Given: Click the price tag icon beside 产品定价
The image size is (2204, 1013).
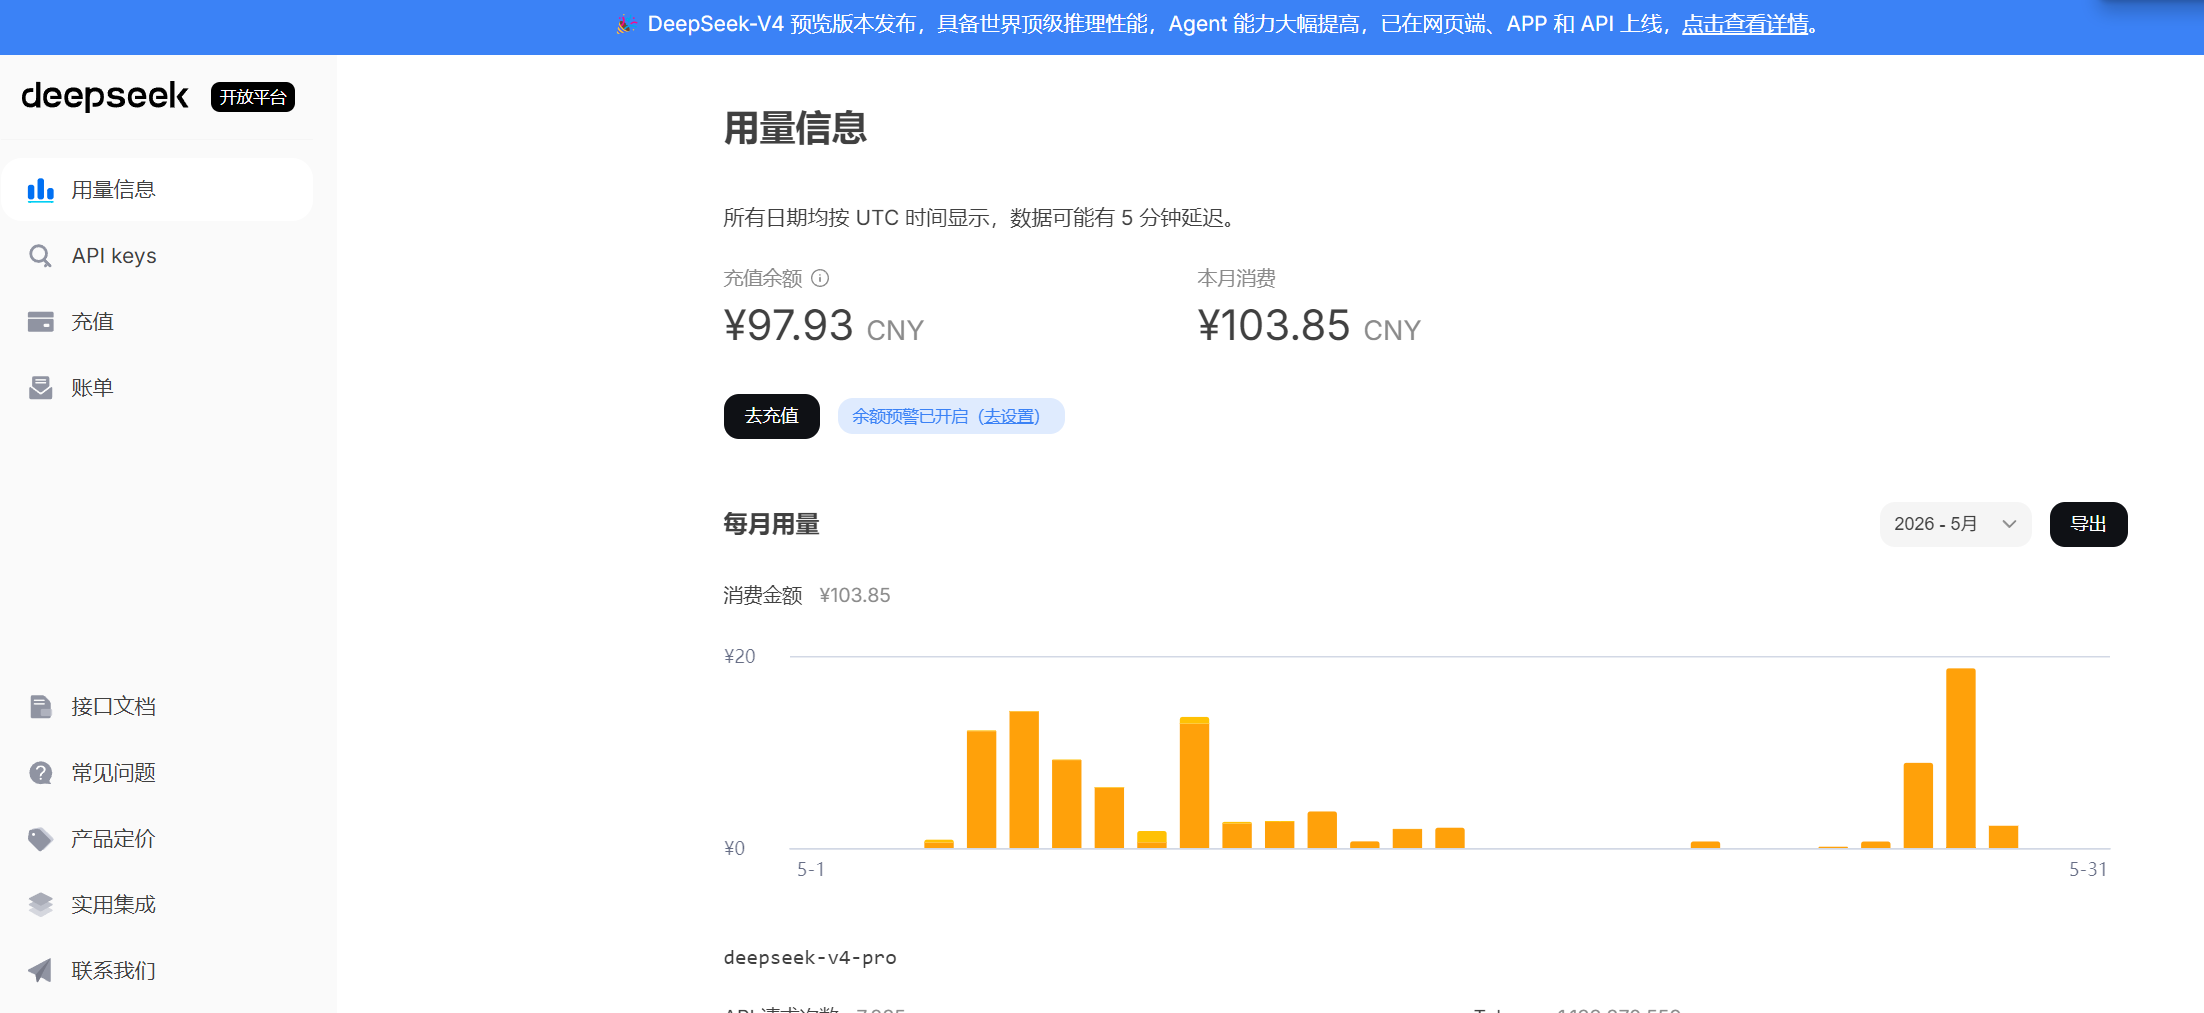Looking at the screenshot, I should click(x=40, y=839).
